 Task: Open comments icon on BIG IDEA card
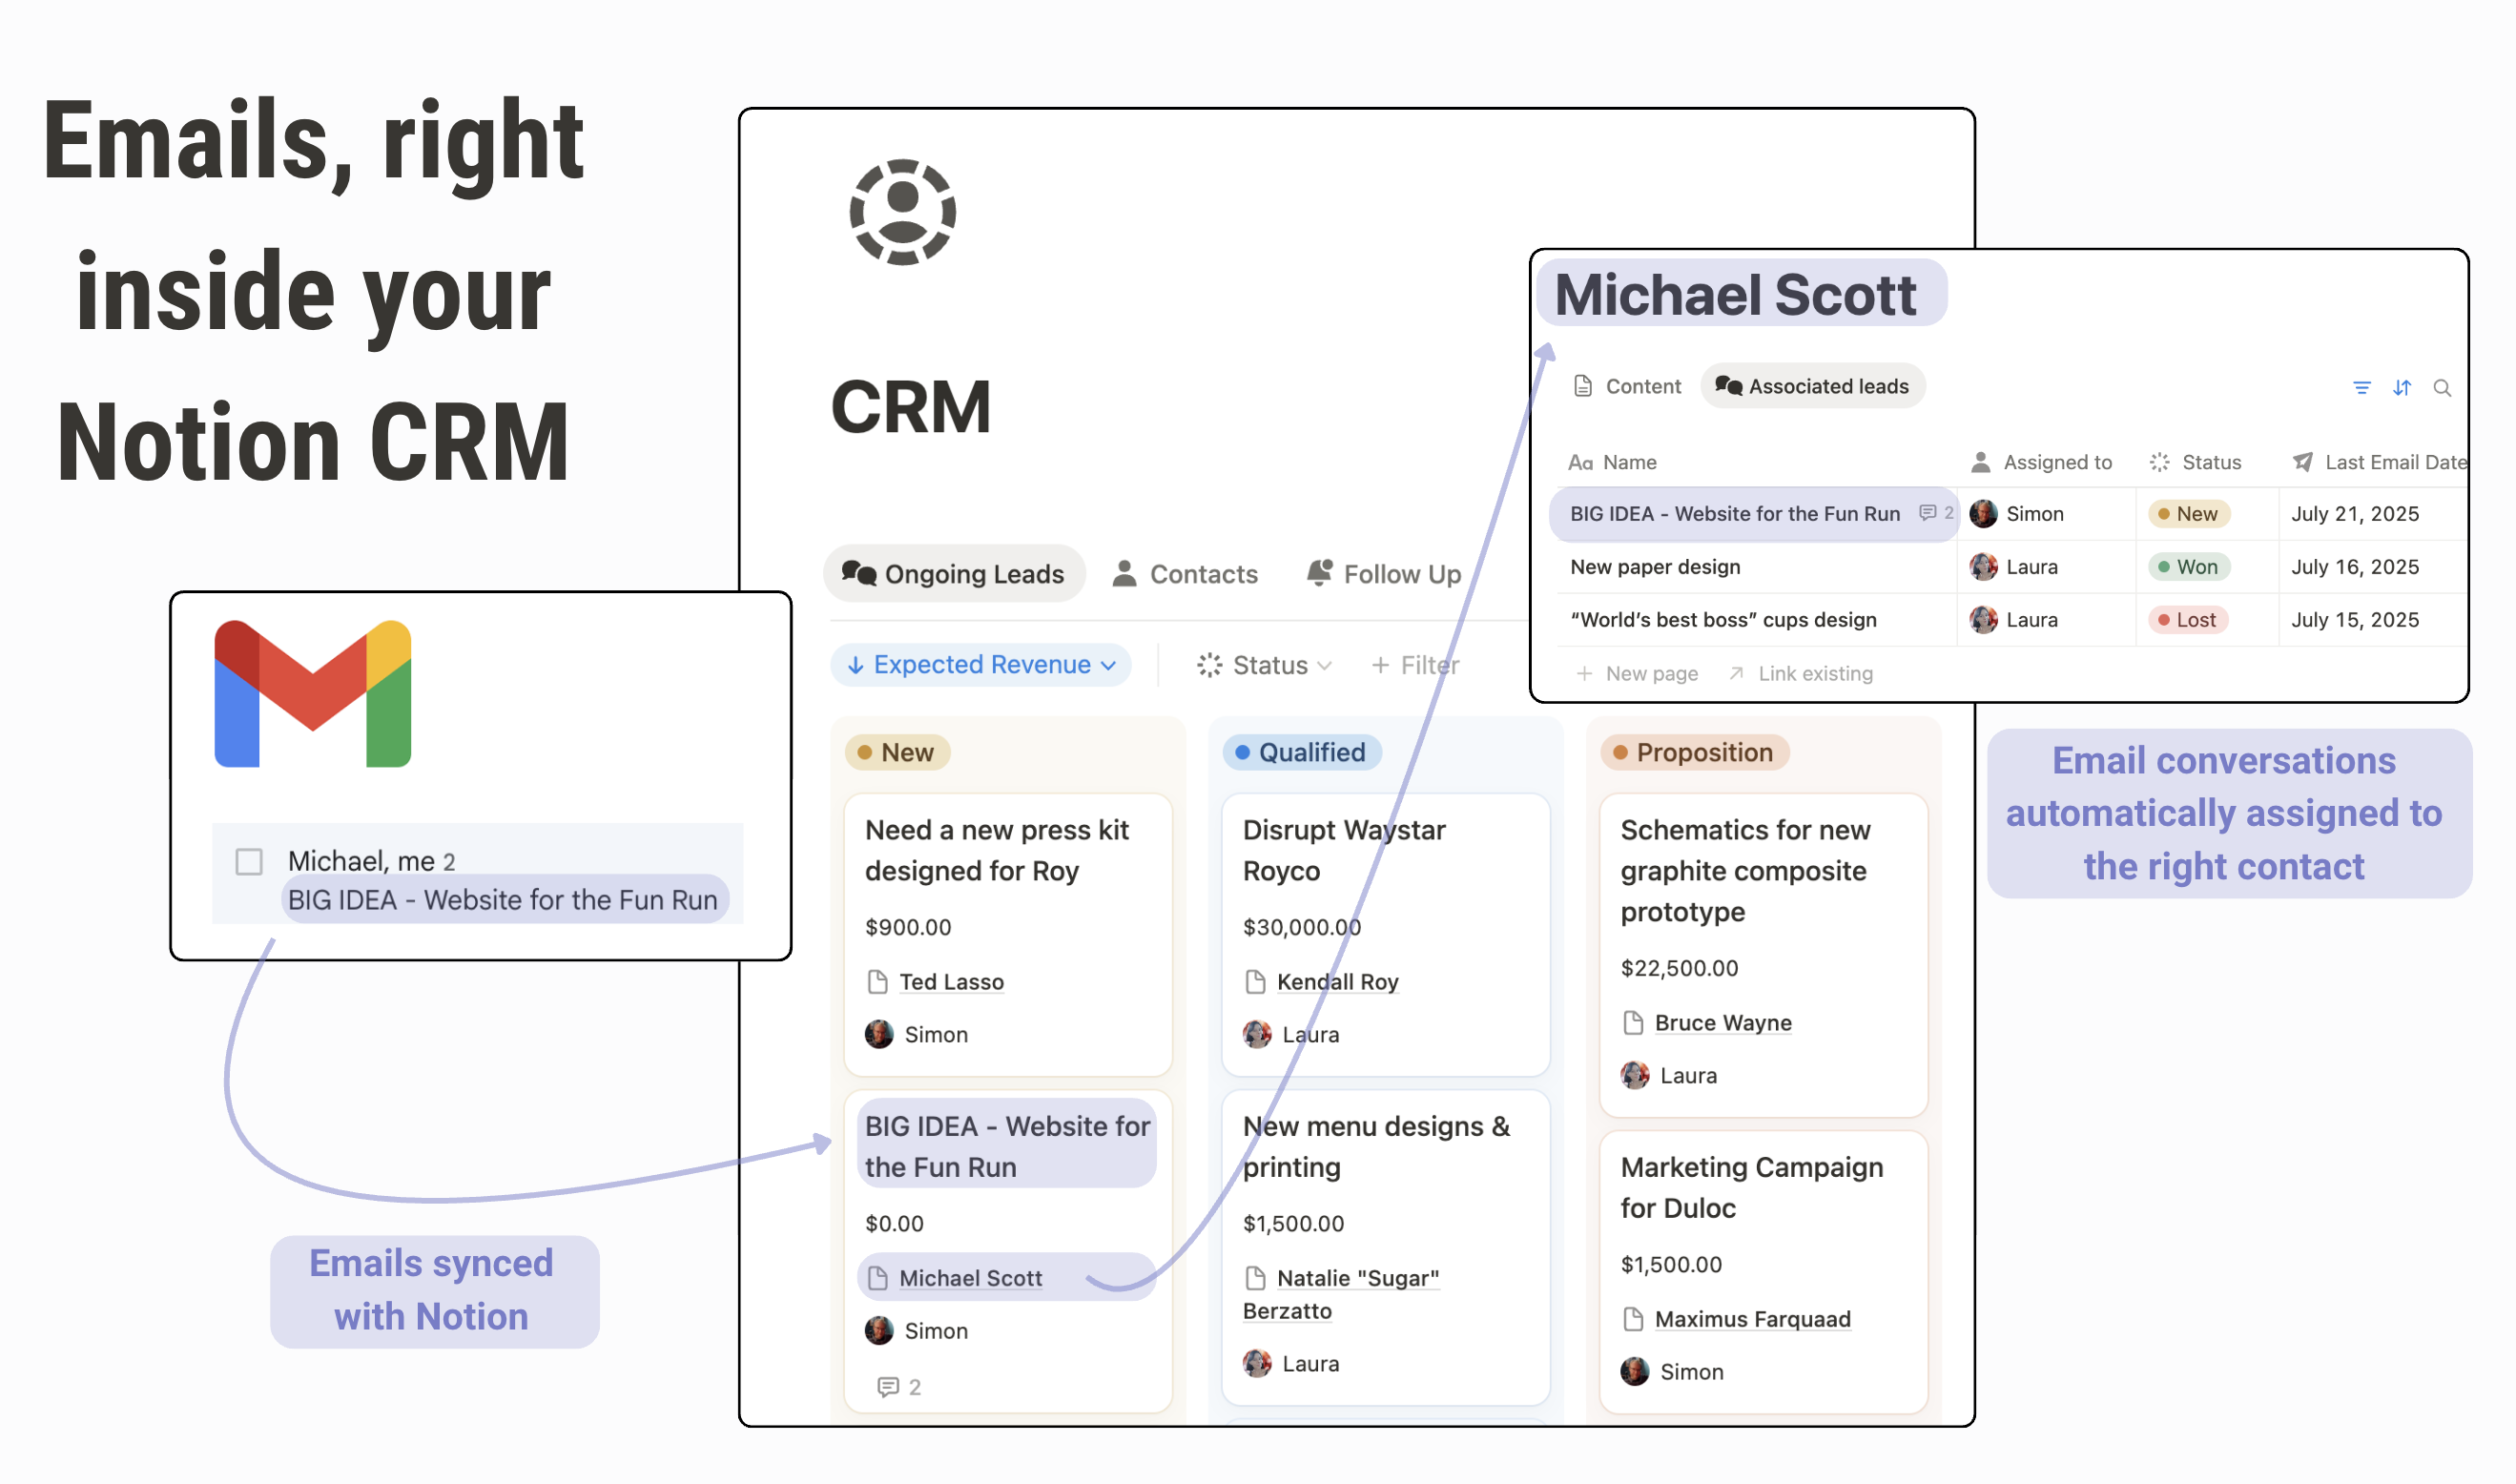coord(888,1386)
